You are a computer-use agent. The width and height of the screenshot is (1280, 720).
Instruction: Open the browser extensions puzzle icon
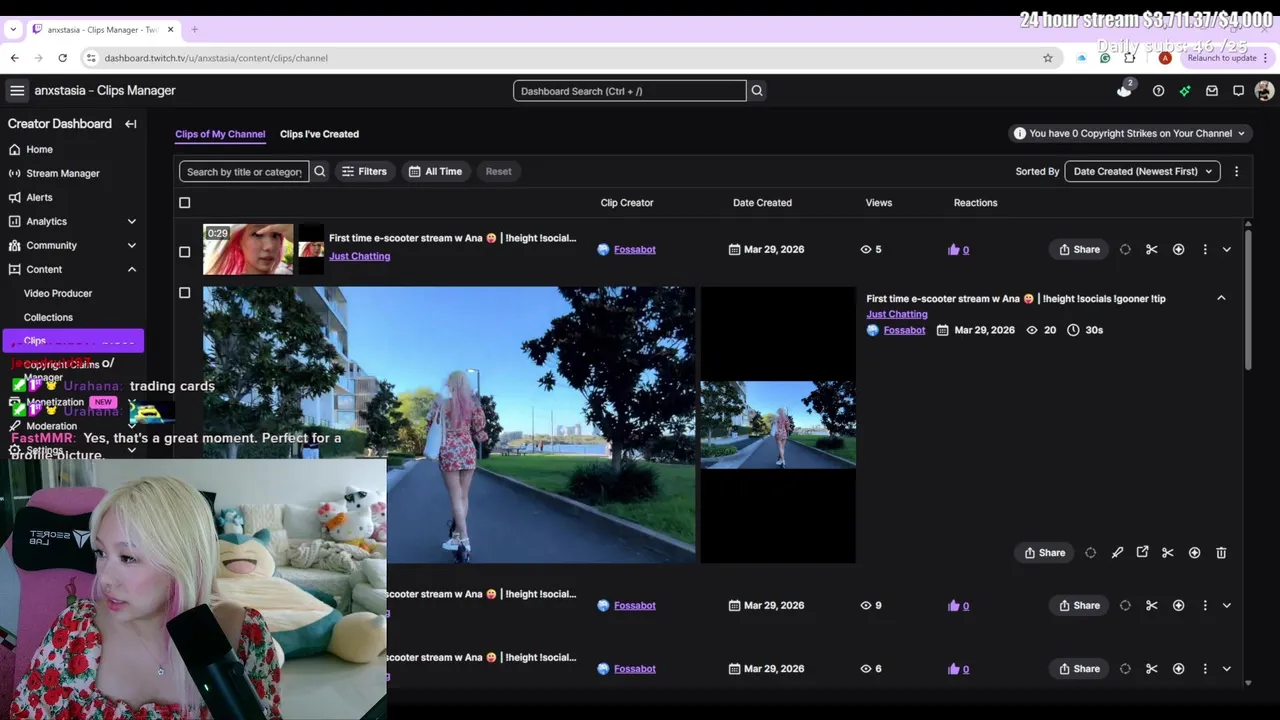click(x=1130, y=58)
